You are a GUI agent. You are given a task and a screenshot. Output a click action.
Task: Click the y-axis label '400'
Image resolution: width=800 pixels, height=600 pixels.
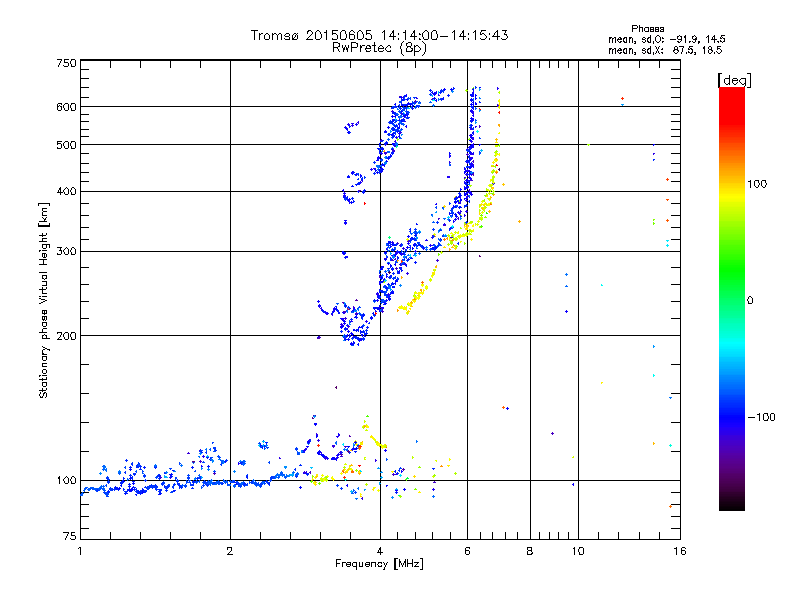pos(66,192)
